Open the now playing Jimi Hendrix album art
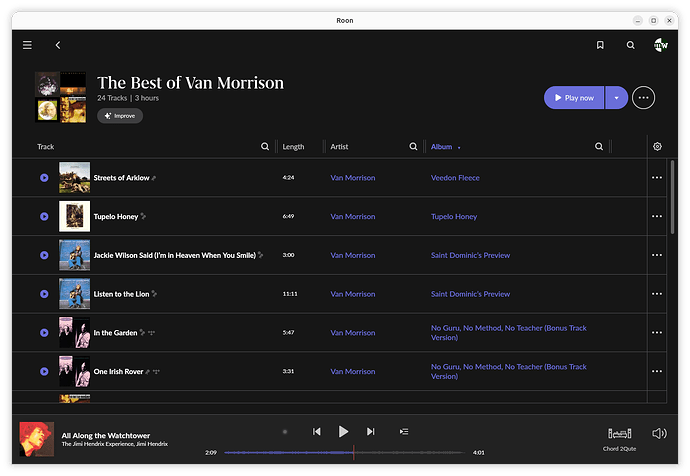 click(x=37, y=439)
